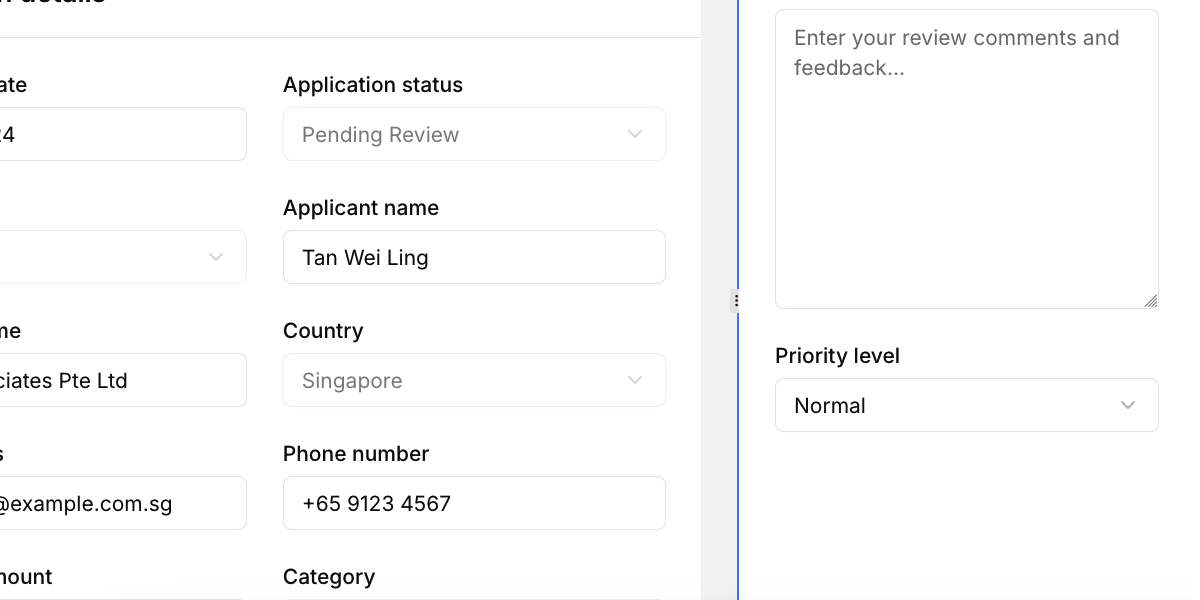Click the Category label
The image size is (1200, 600).
(329, 577)
